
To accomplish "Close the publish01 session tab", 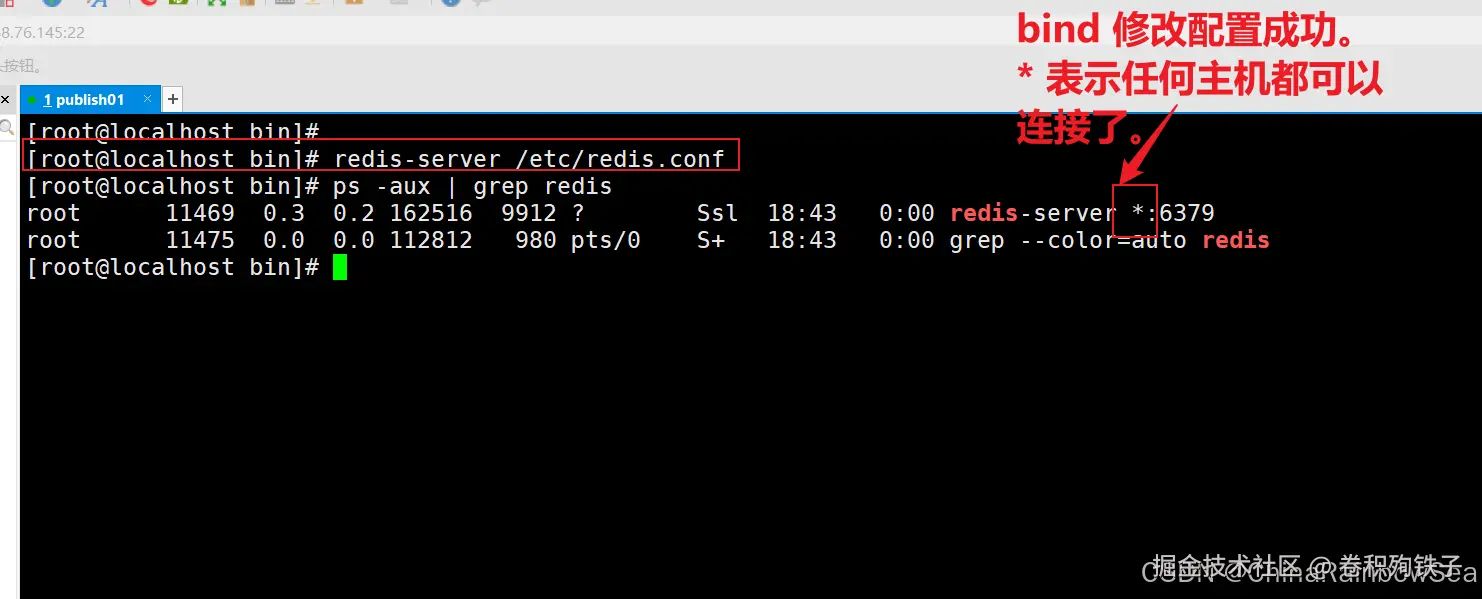I will coord(148,99).
